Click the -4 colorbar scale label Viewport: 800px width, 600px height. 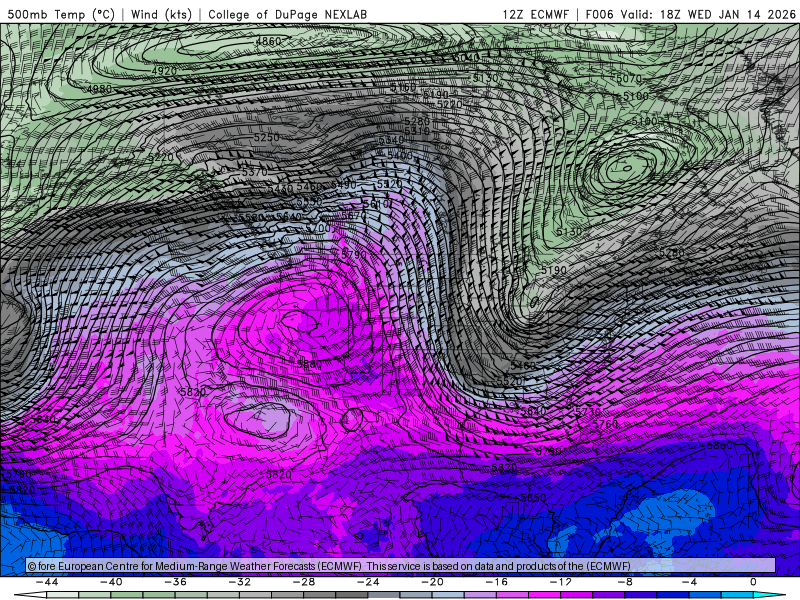(x=689, y=582)
